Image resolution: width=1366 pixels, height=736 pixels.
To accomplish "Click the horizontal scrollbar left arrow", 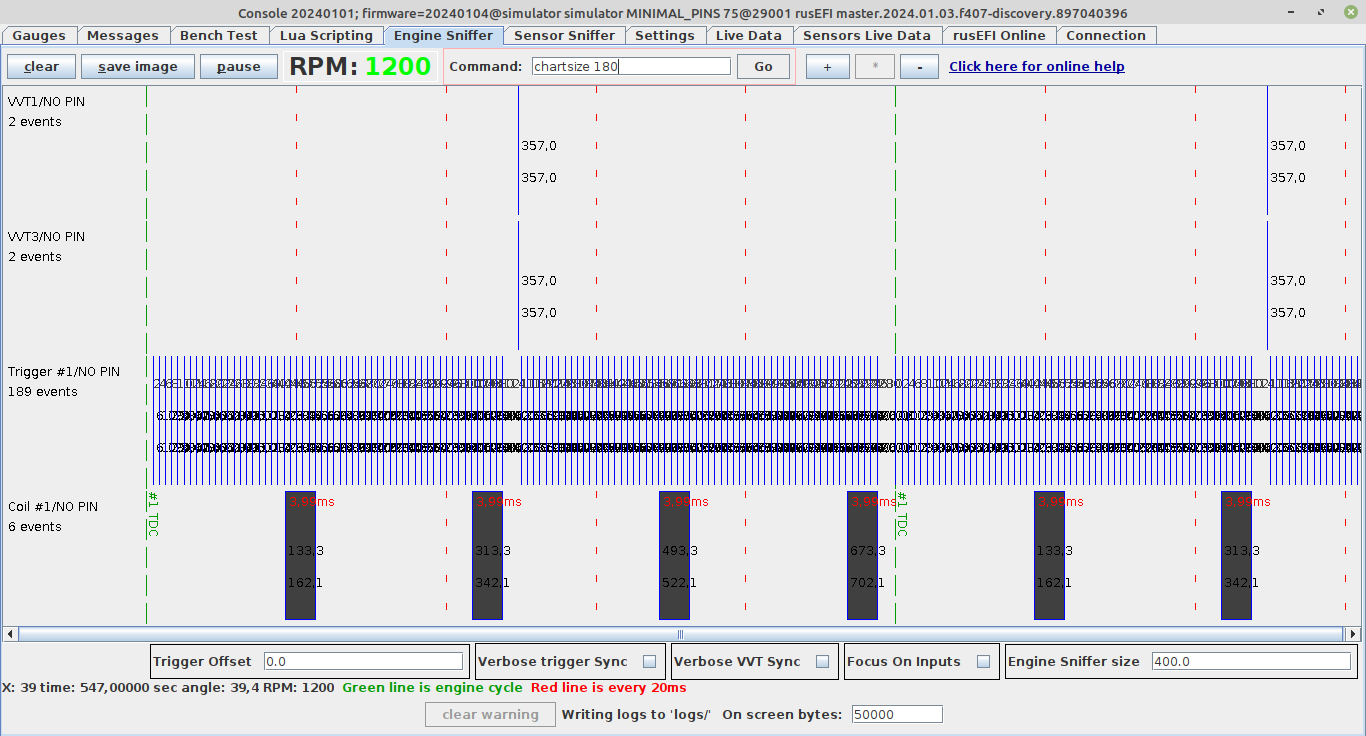I will (10, 634).
